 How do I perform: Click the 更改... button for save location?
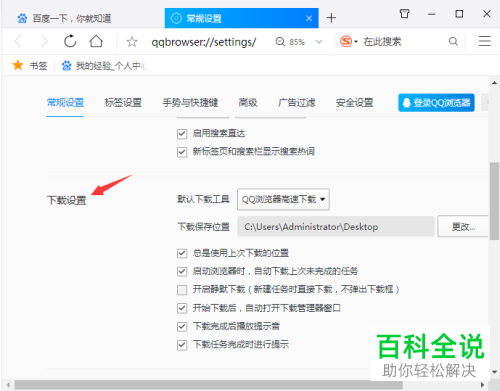coord(463,227)
